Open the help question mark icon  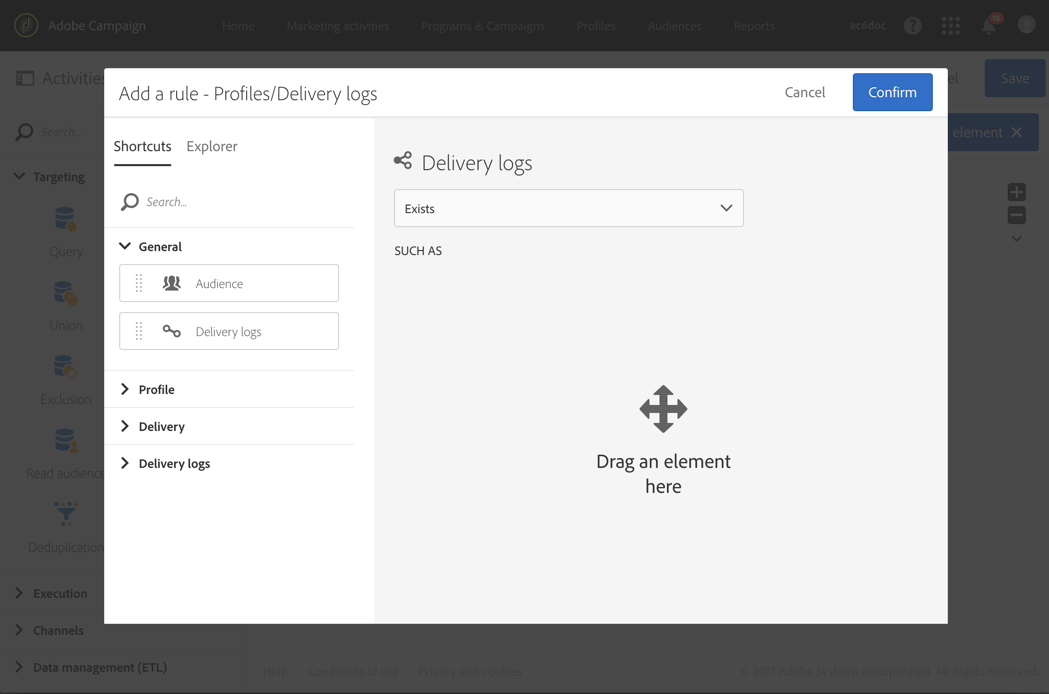tap(912, 26)
